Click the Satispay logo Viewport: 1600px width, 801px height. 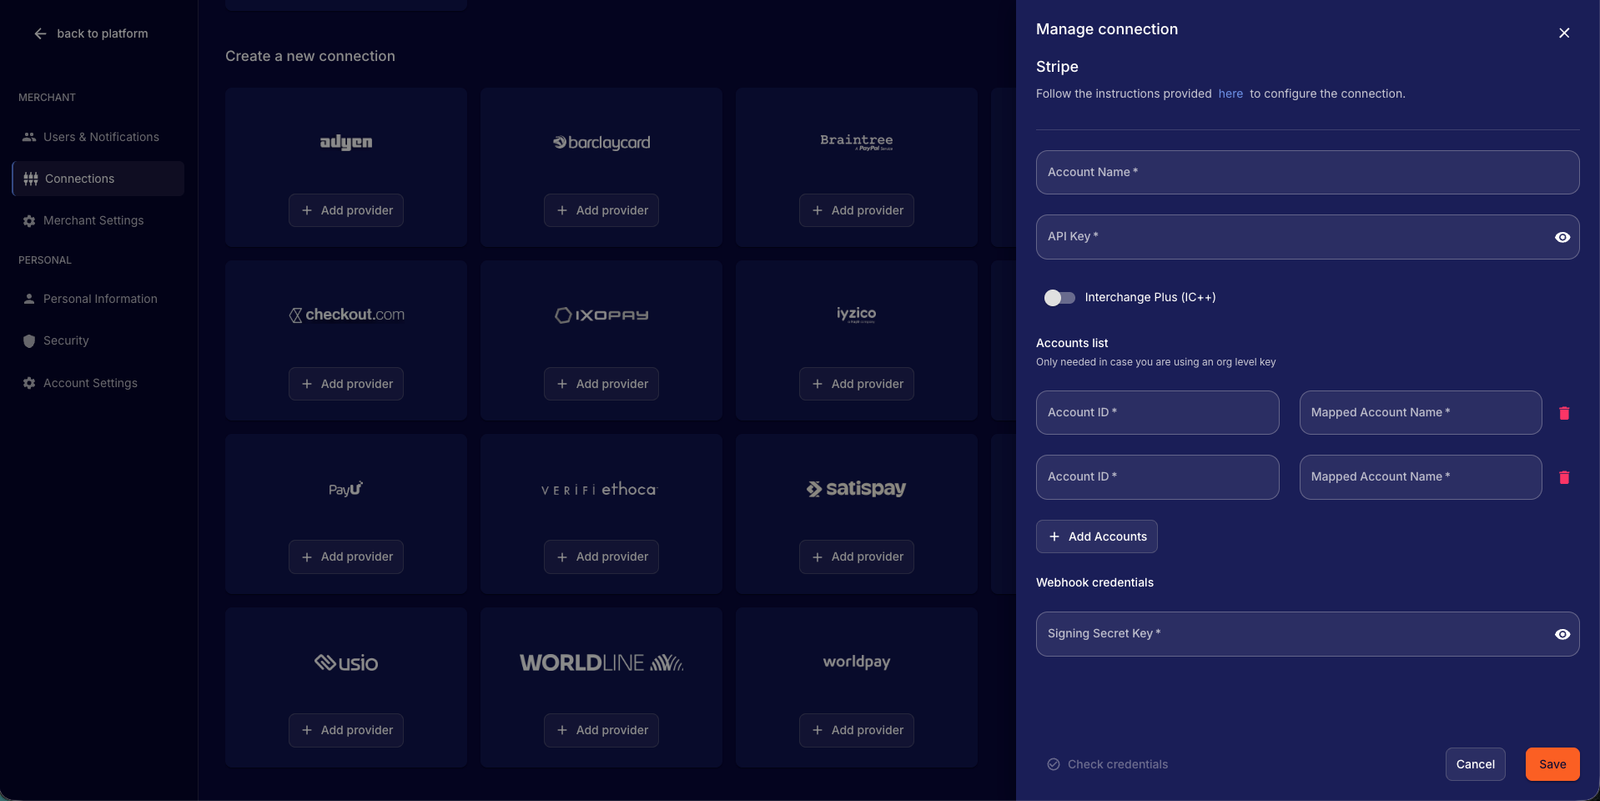click(x=857, y=488)
